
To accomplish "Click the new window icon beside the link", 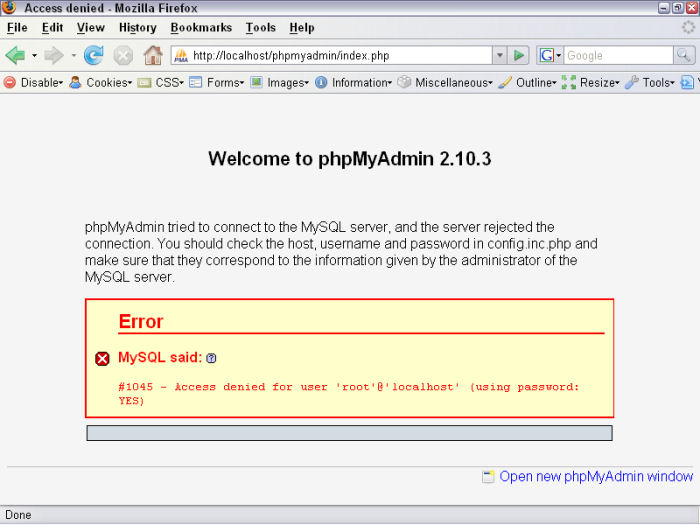I will 488,477.
